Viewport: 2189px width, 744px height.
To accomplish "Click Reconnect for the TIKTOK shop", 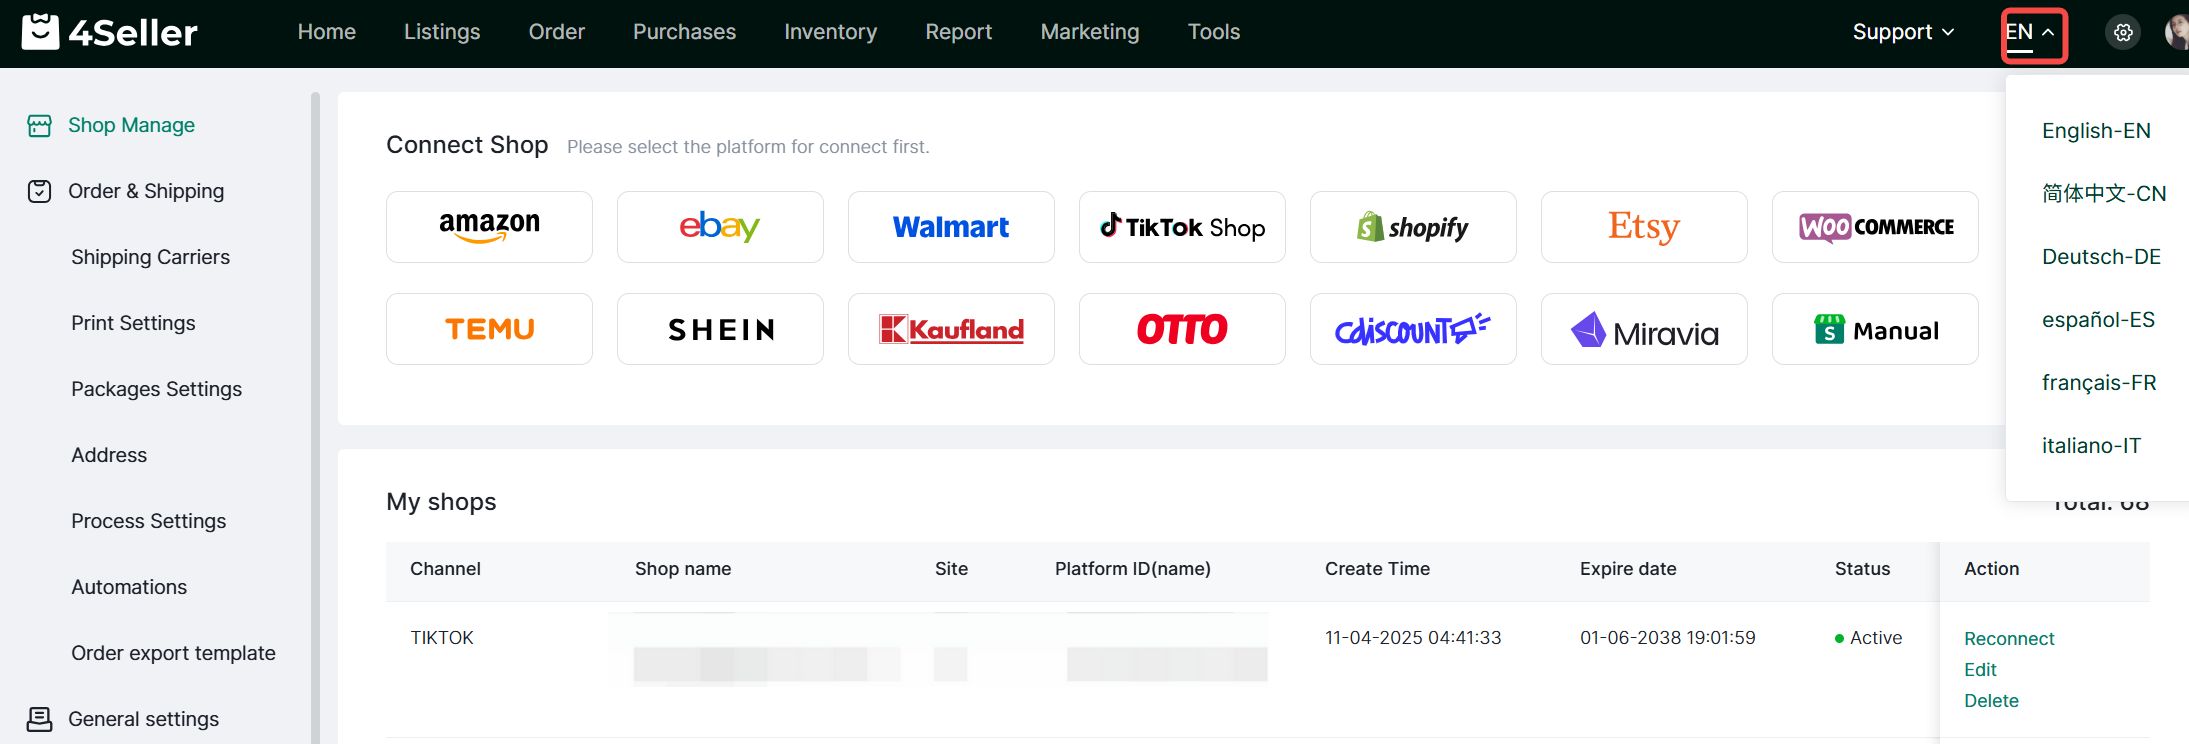I will click(x=2009, y=639).
